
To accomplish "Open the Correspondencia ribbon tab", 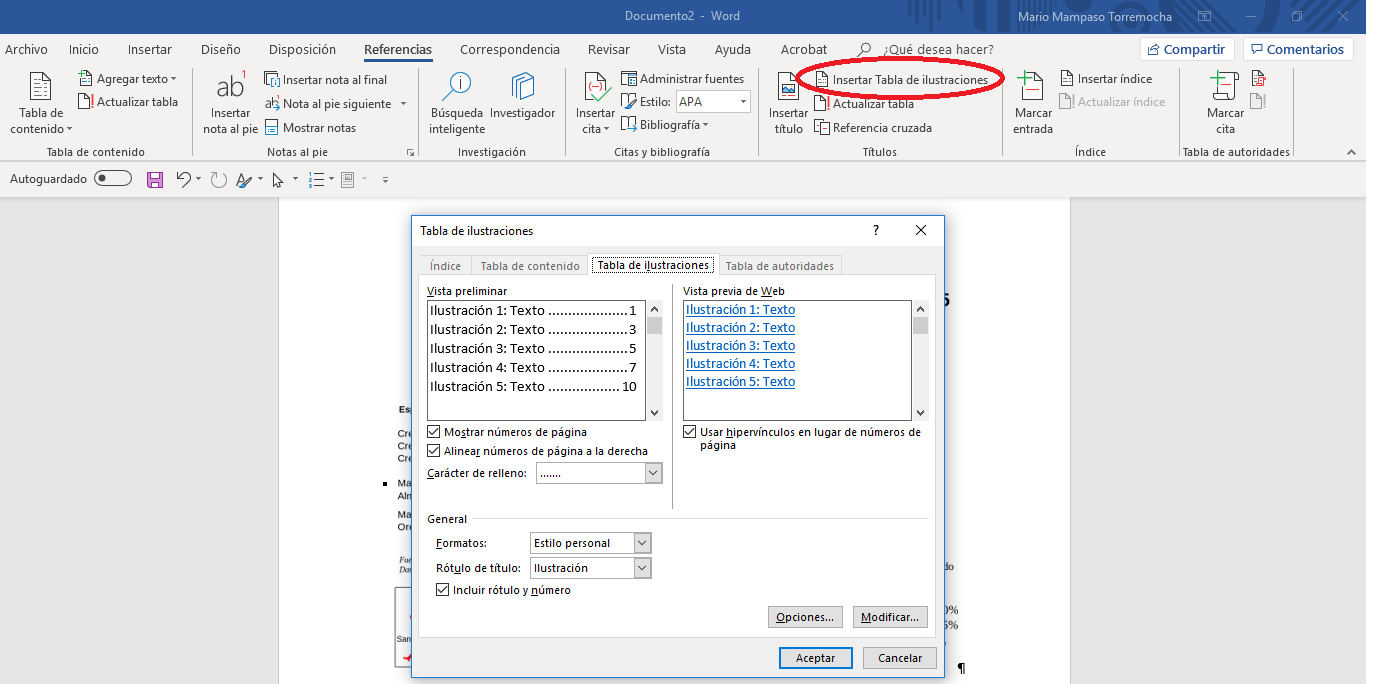I will 510,49.
